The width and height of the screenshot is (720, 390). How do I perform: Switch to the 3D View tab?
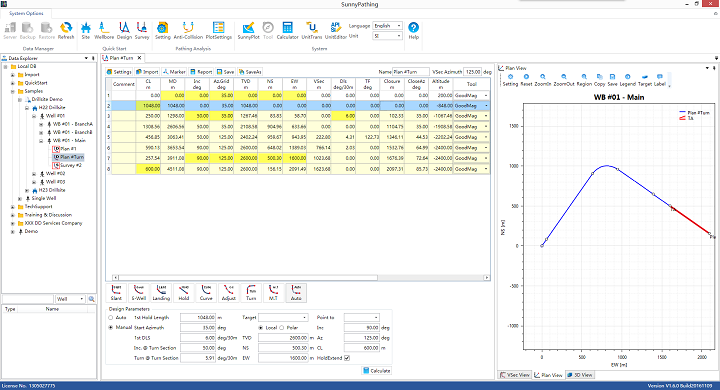[x=580, y=375]
